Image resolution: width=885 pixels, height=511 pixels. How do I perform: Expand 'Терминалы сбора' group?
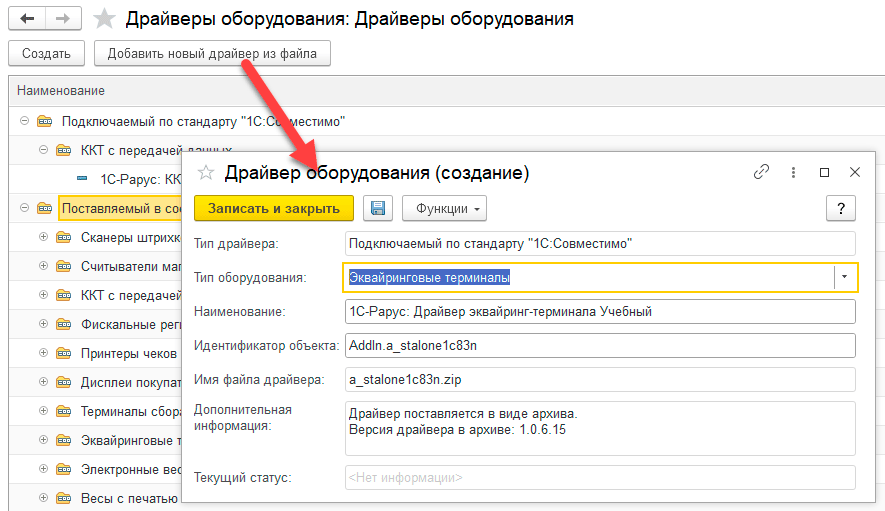pos(43,411)
